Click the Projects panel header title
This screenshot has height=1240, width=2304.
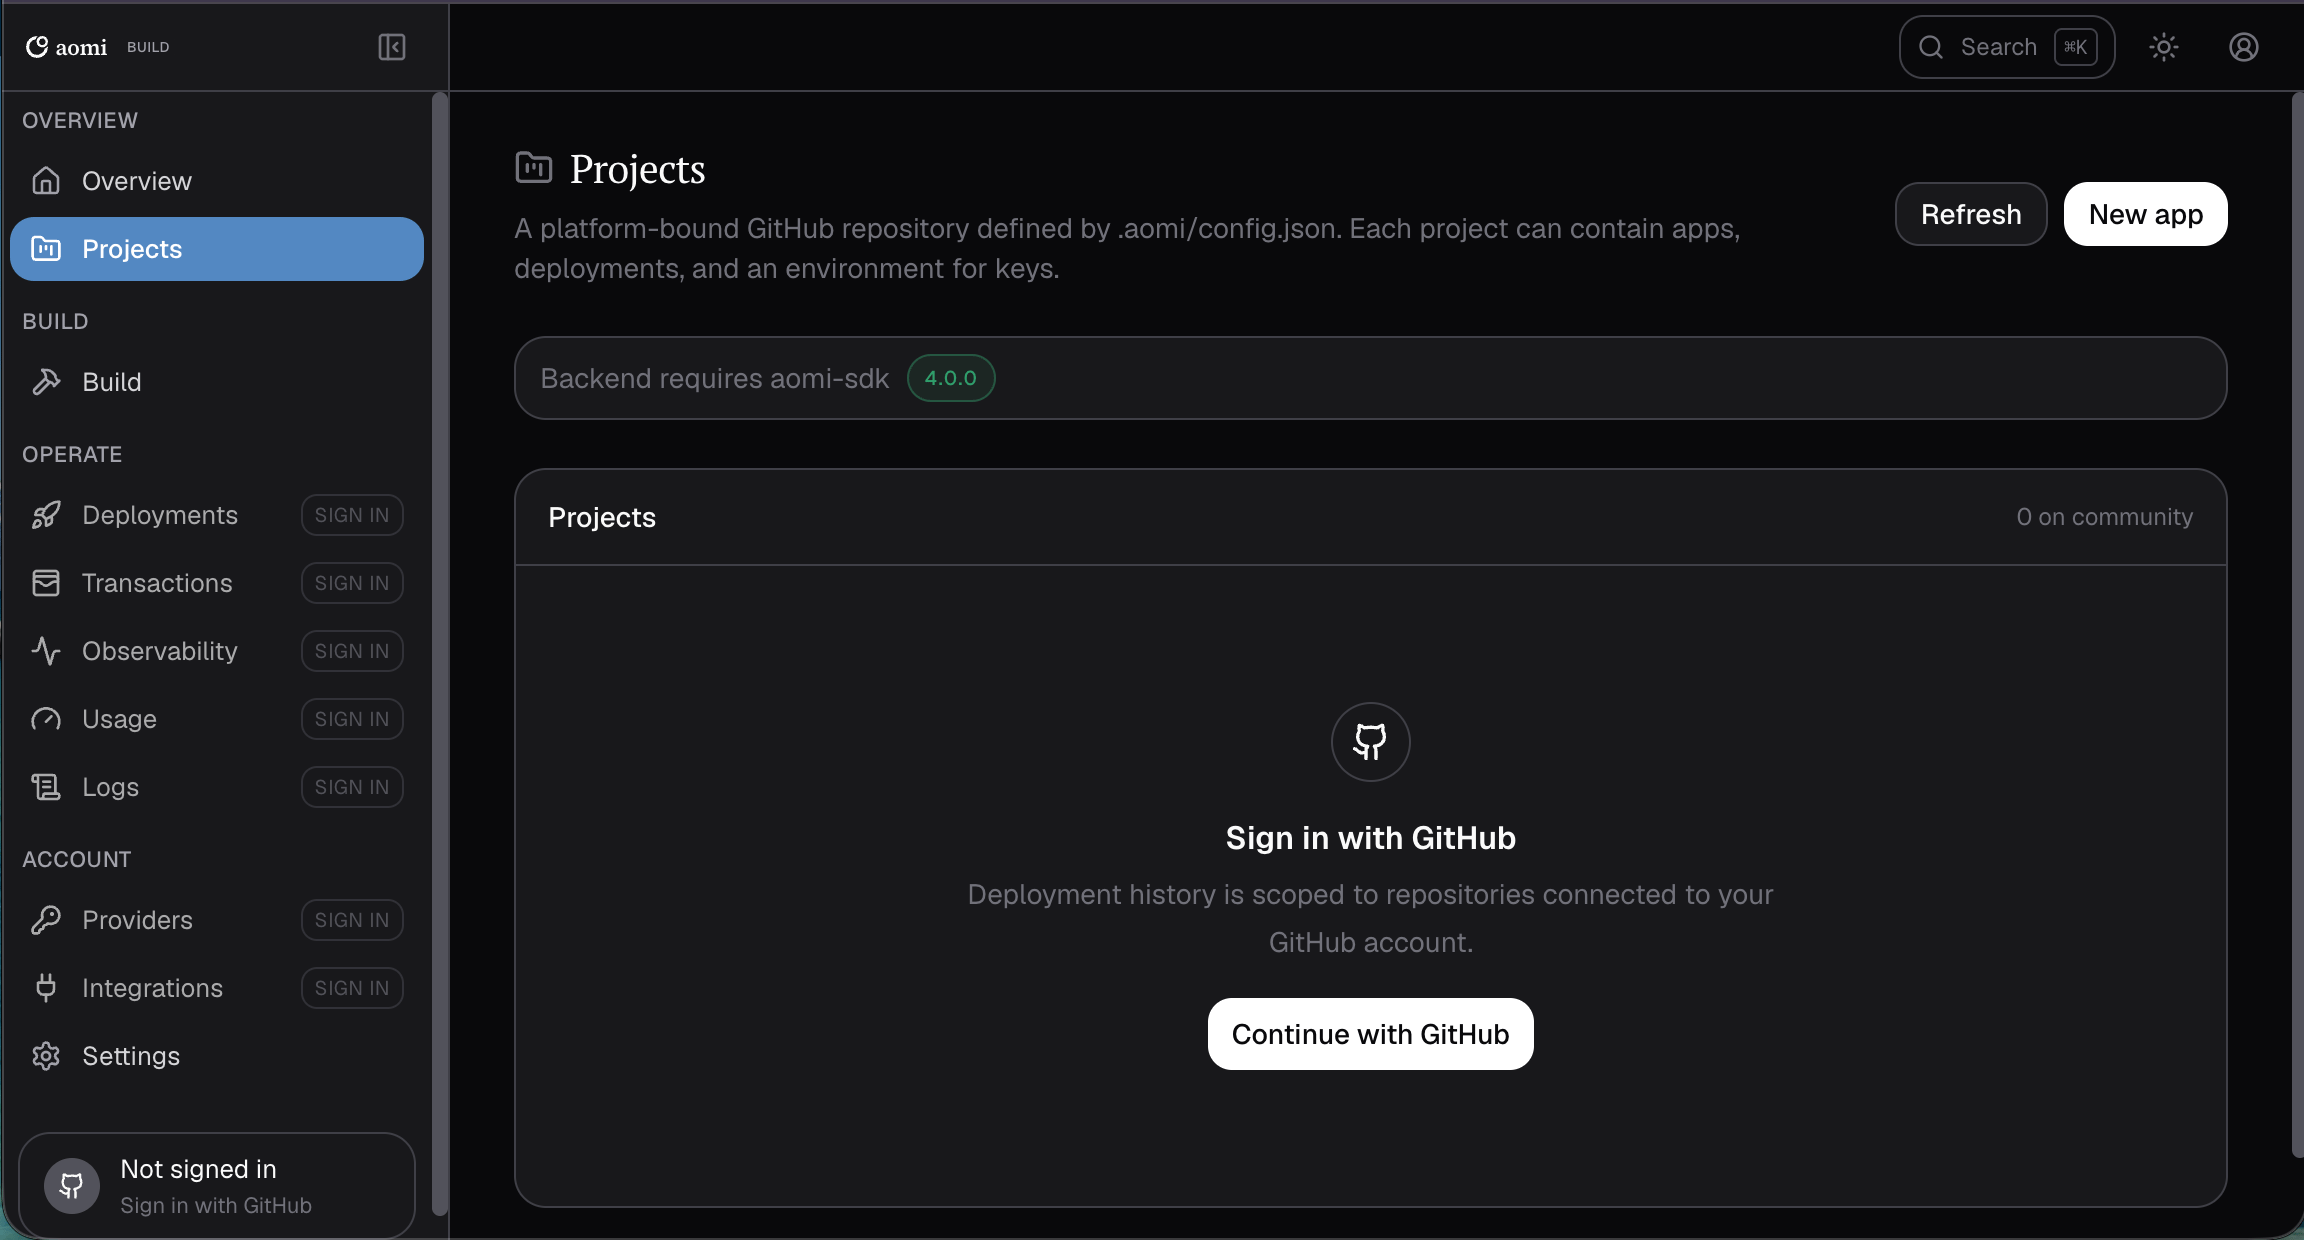602,517
